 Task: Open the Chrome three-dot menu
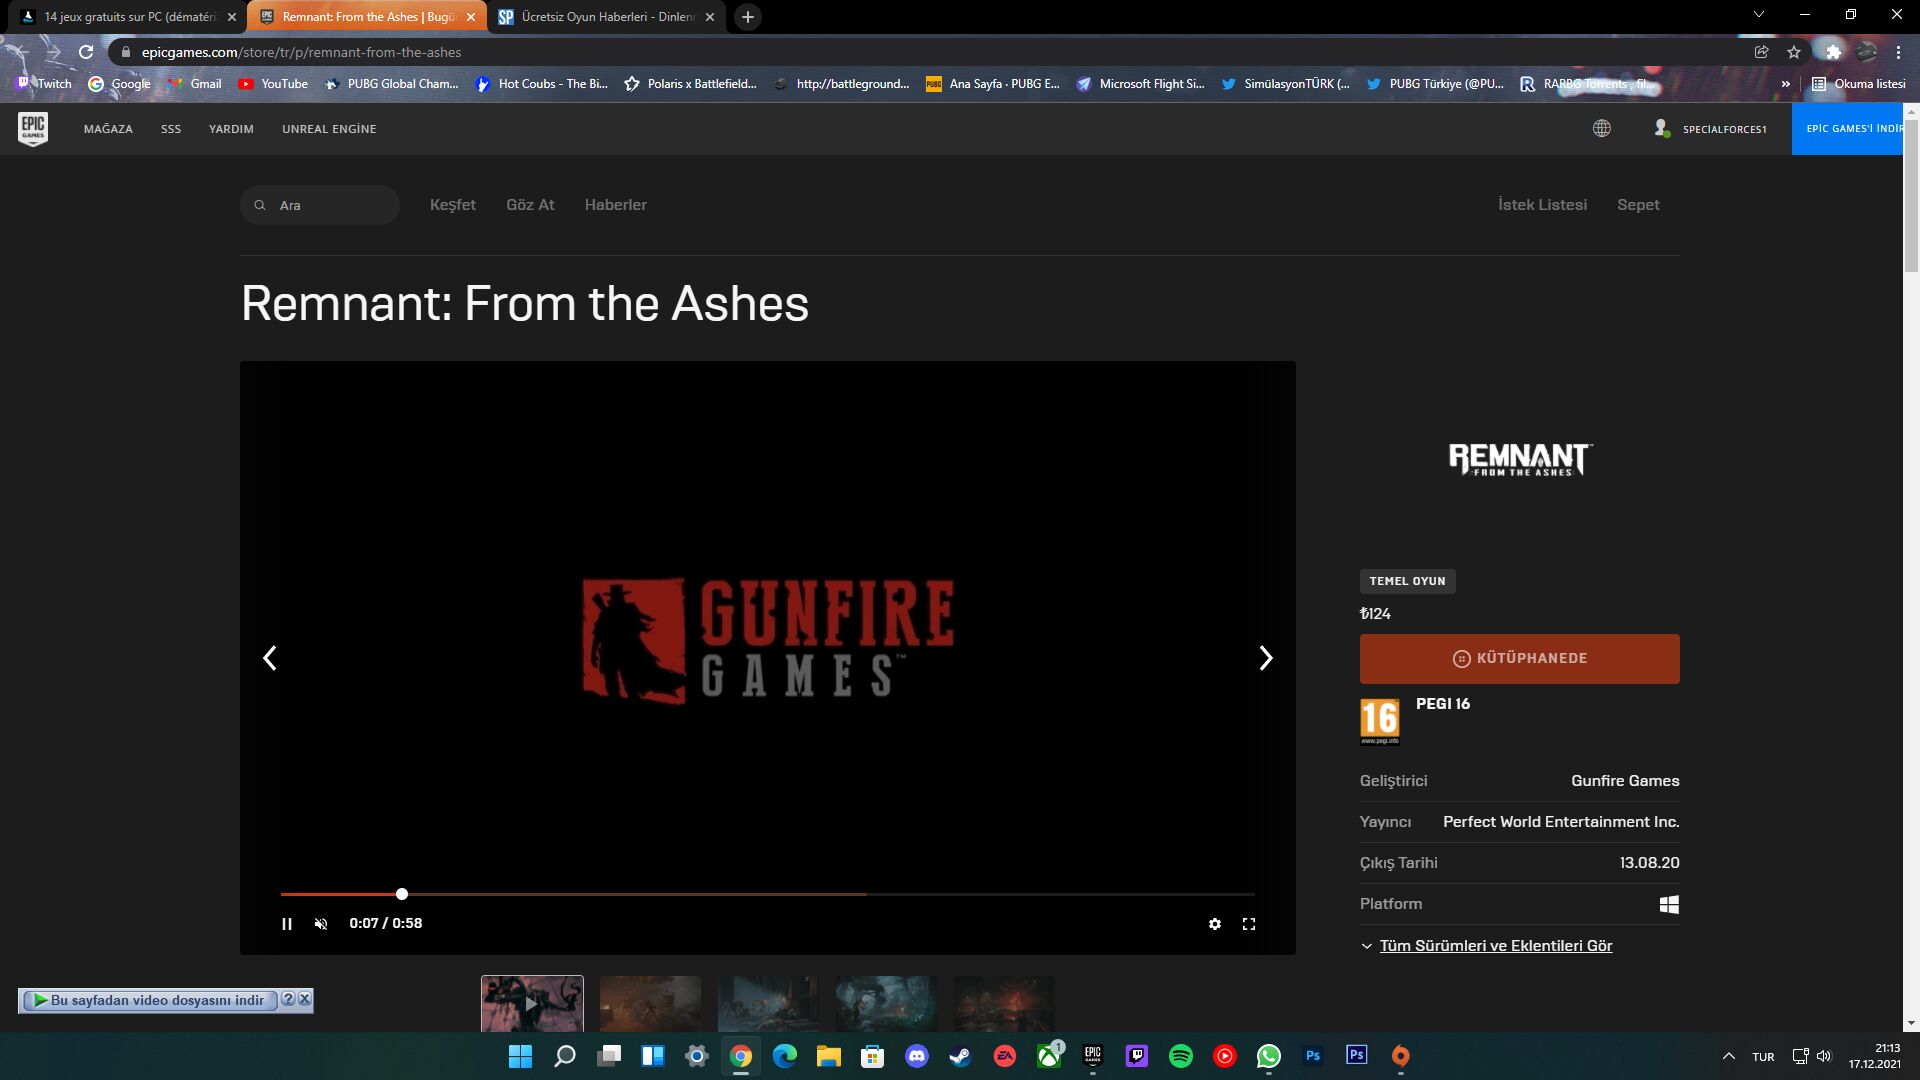pyautogui.click(x=1898, y=52)
